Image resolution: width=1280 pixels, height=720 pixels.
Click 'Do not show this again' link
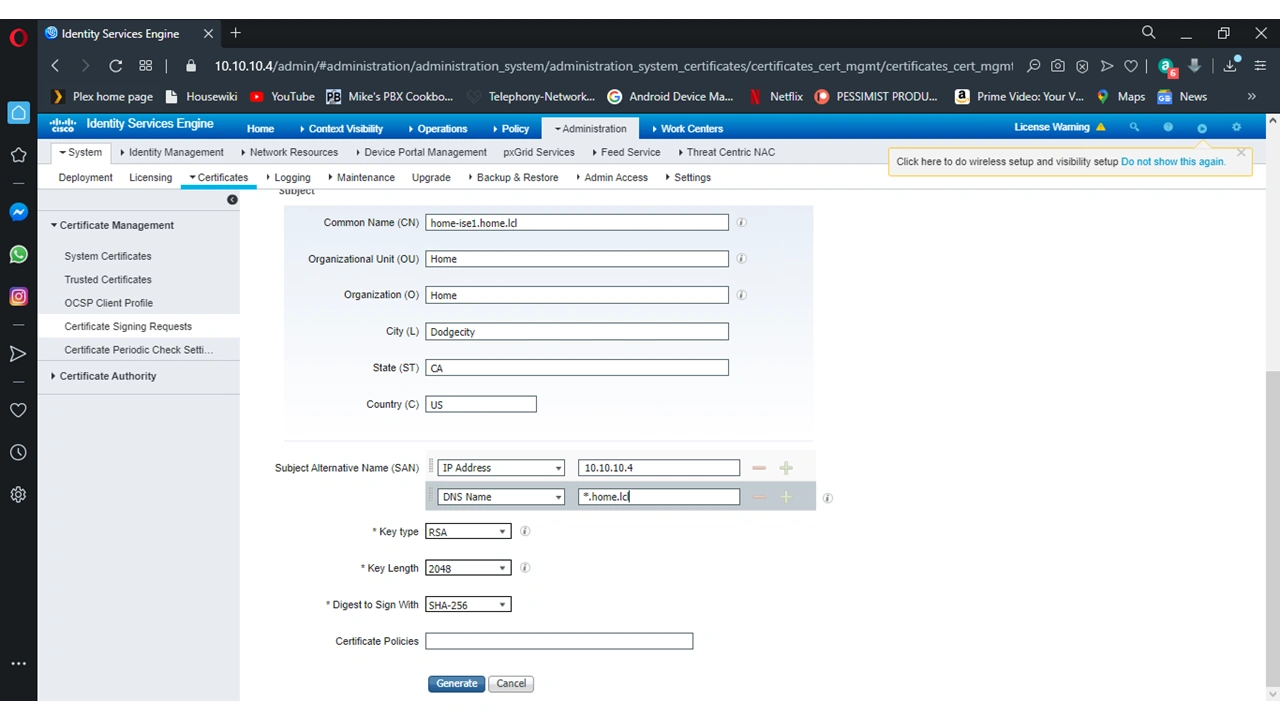click(1173, 161)
